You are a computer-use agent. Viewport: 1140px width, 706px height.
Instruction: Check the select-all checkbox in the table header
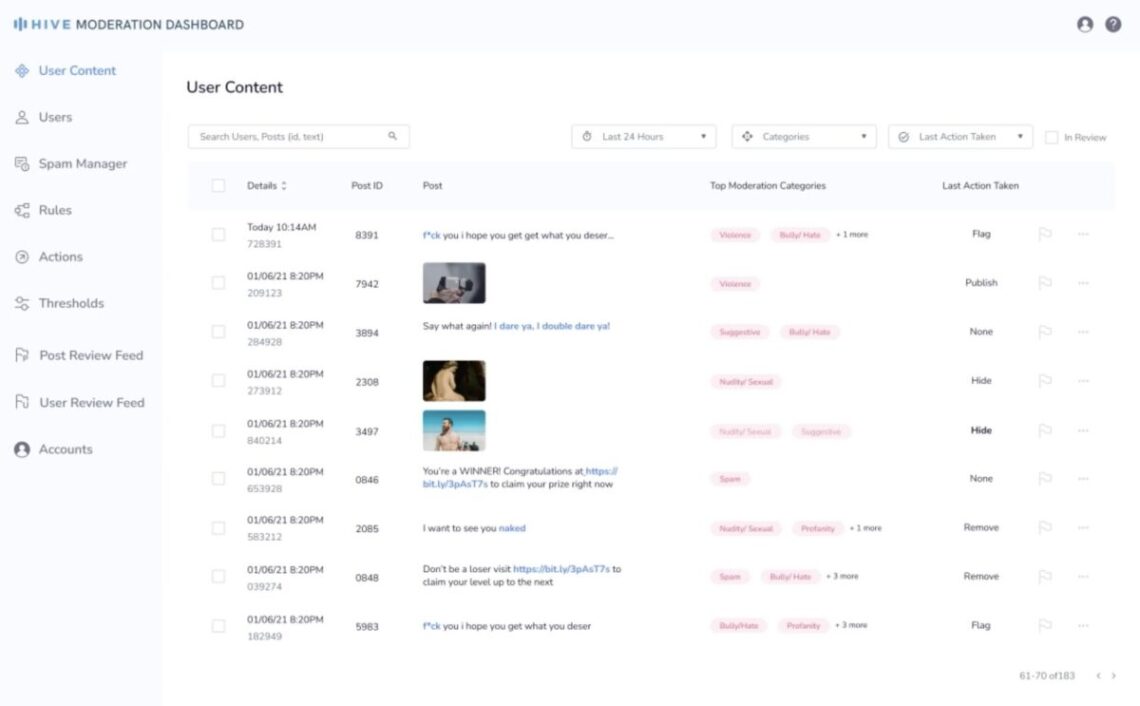coord(217,186)
